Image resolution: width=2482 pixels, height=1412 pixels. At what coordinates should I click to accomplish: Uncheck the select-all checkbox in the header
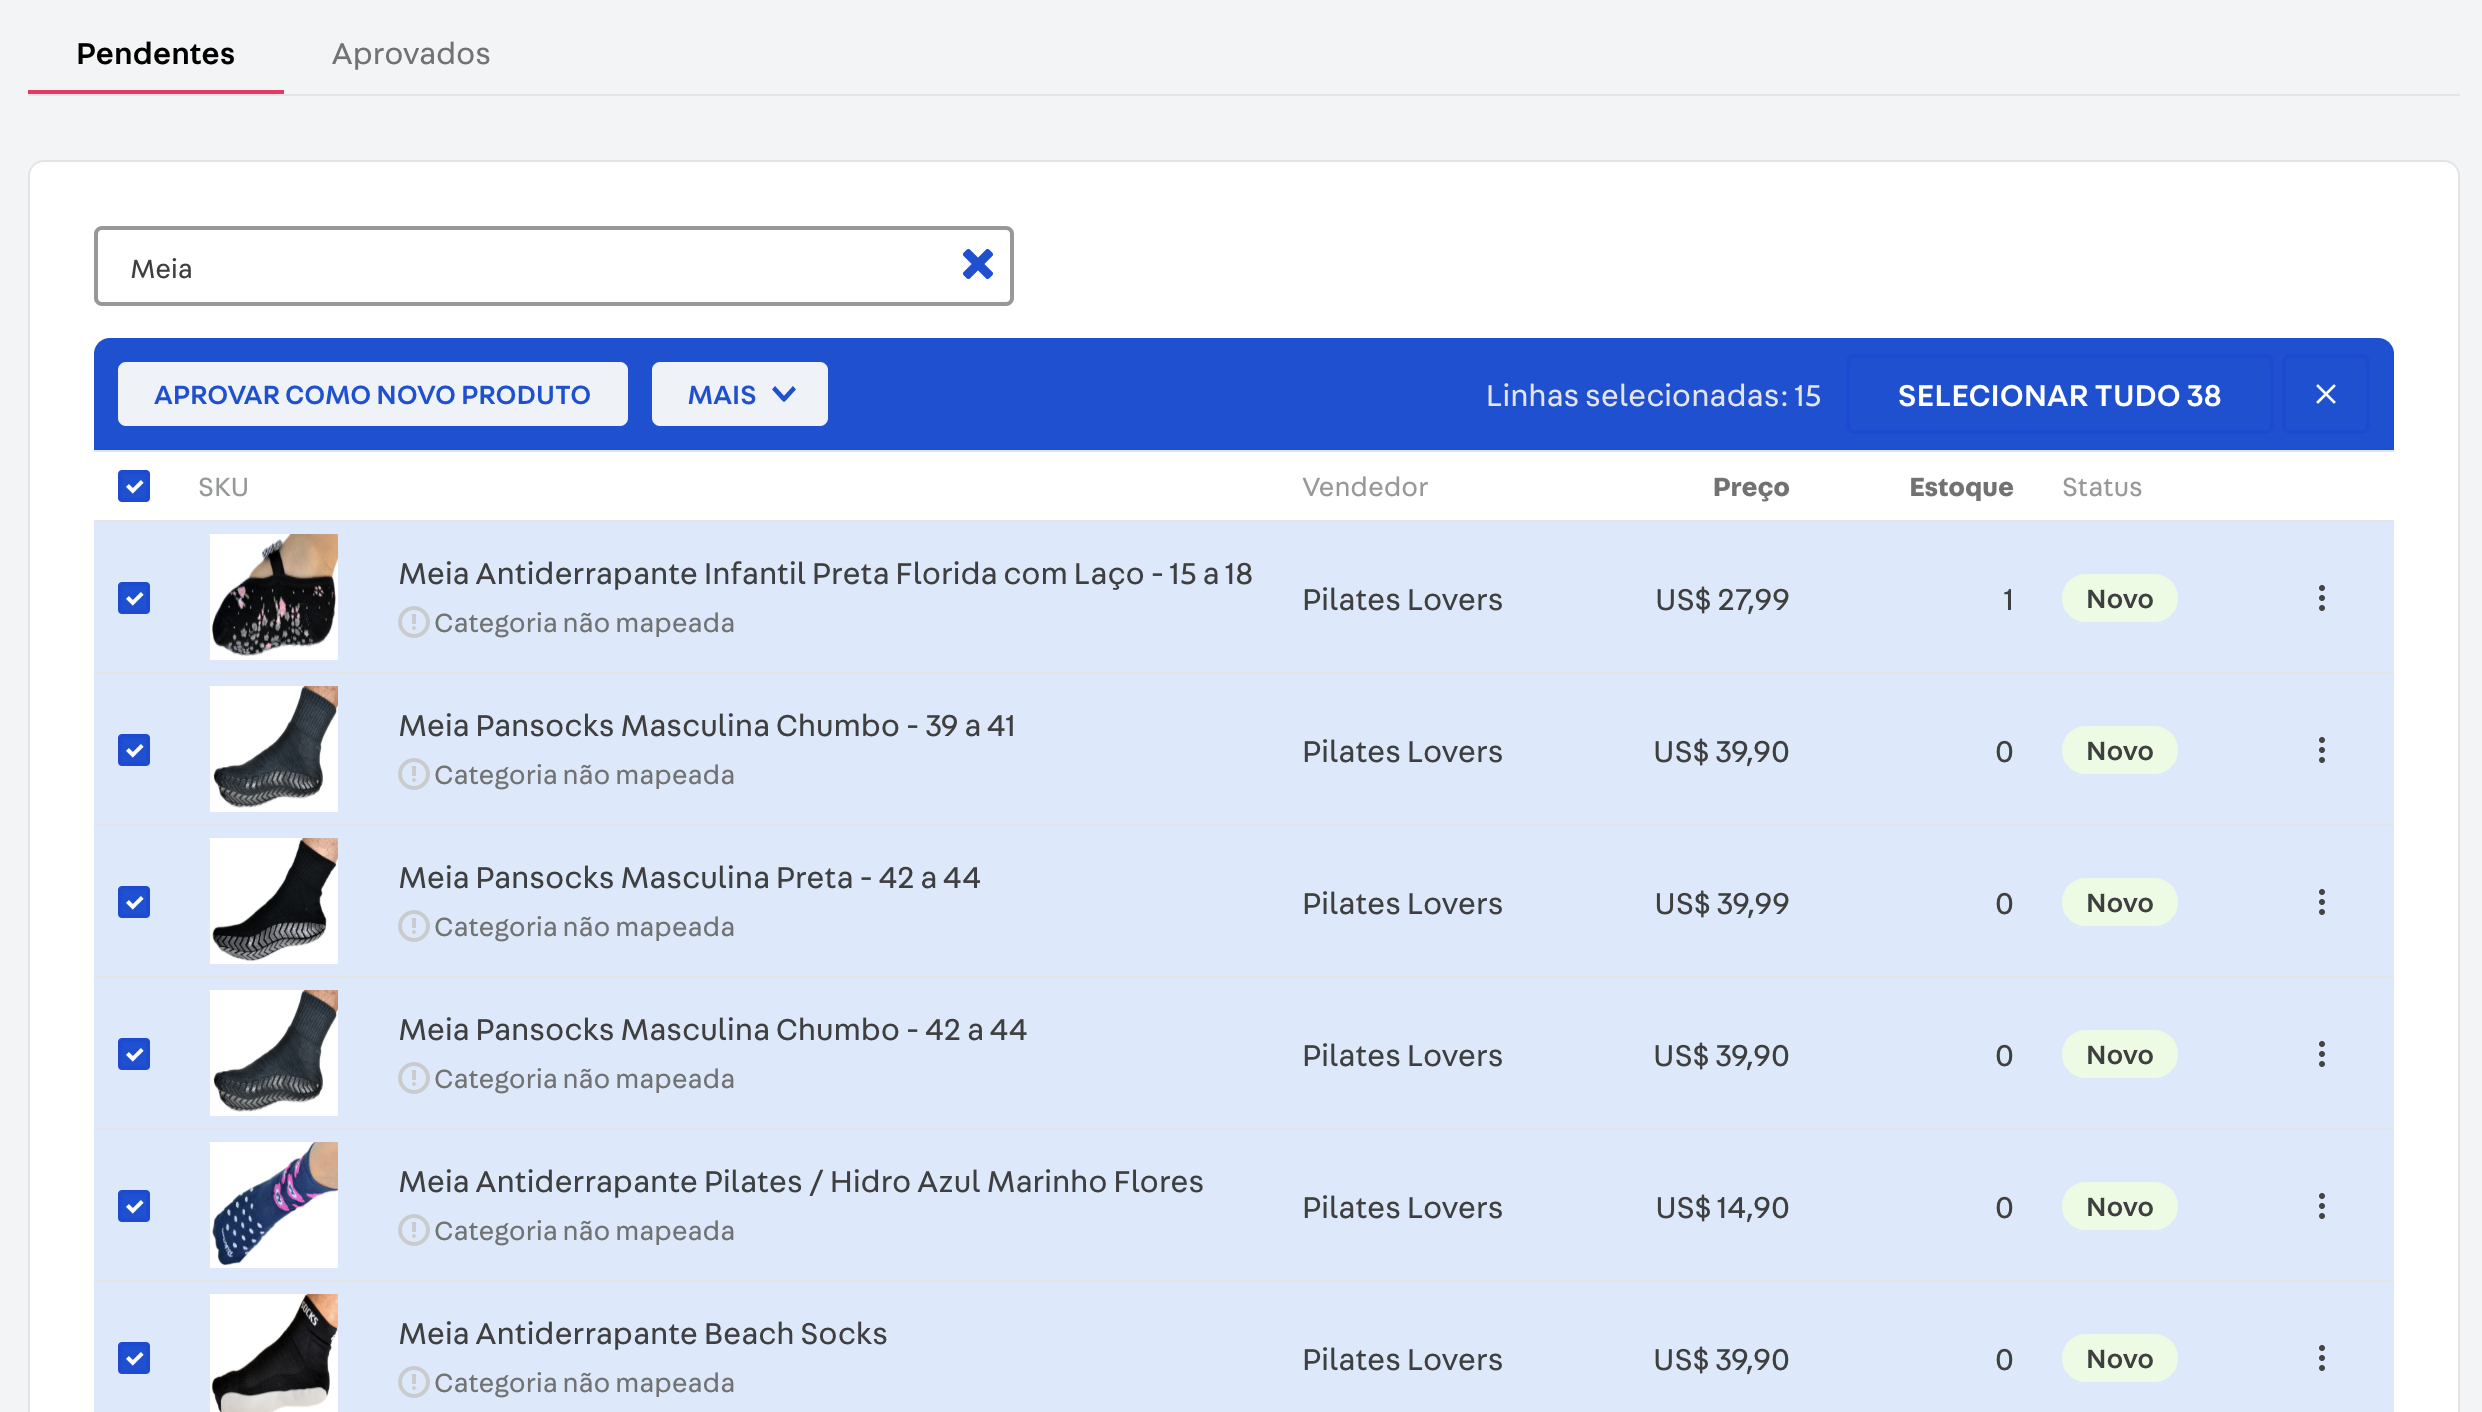(x=134, y=486)
